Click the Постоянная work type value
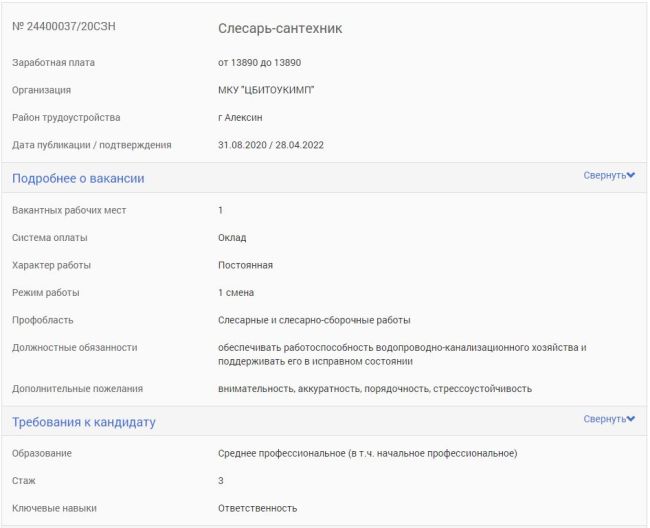 pos(245,265)
